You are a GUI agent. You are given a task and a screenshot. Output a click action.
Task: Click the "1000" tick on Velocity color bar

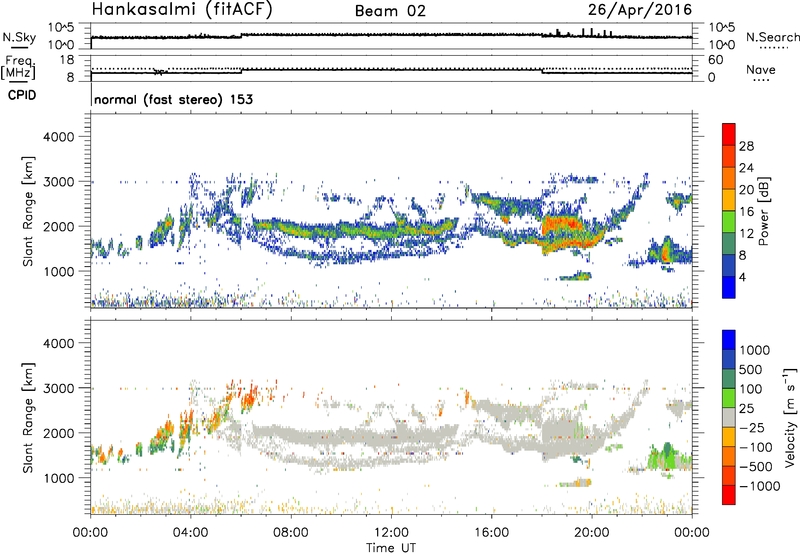click(754, 350)
